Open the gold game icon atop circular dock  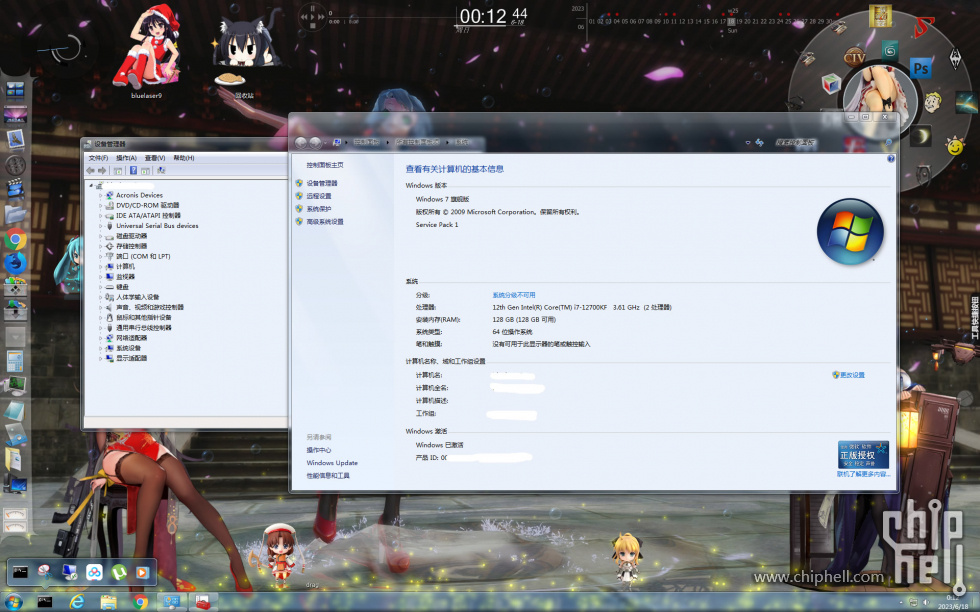tap(880, 16)
